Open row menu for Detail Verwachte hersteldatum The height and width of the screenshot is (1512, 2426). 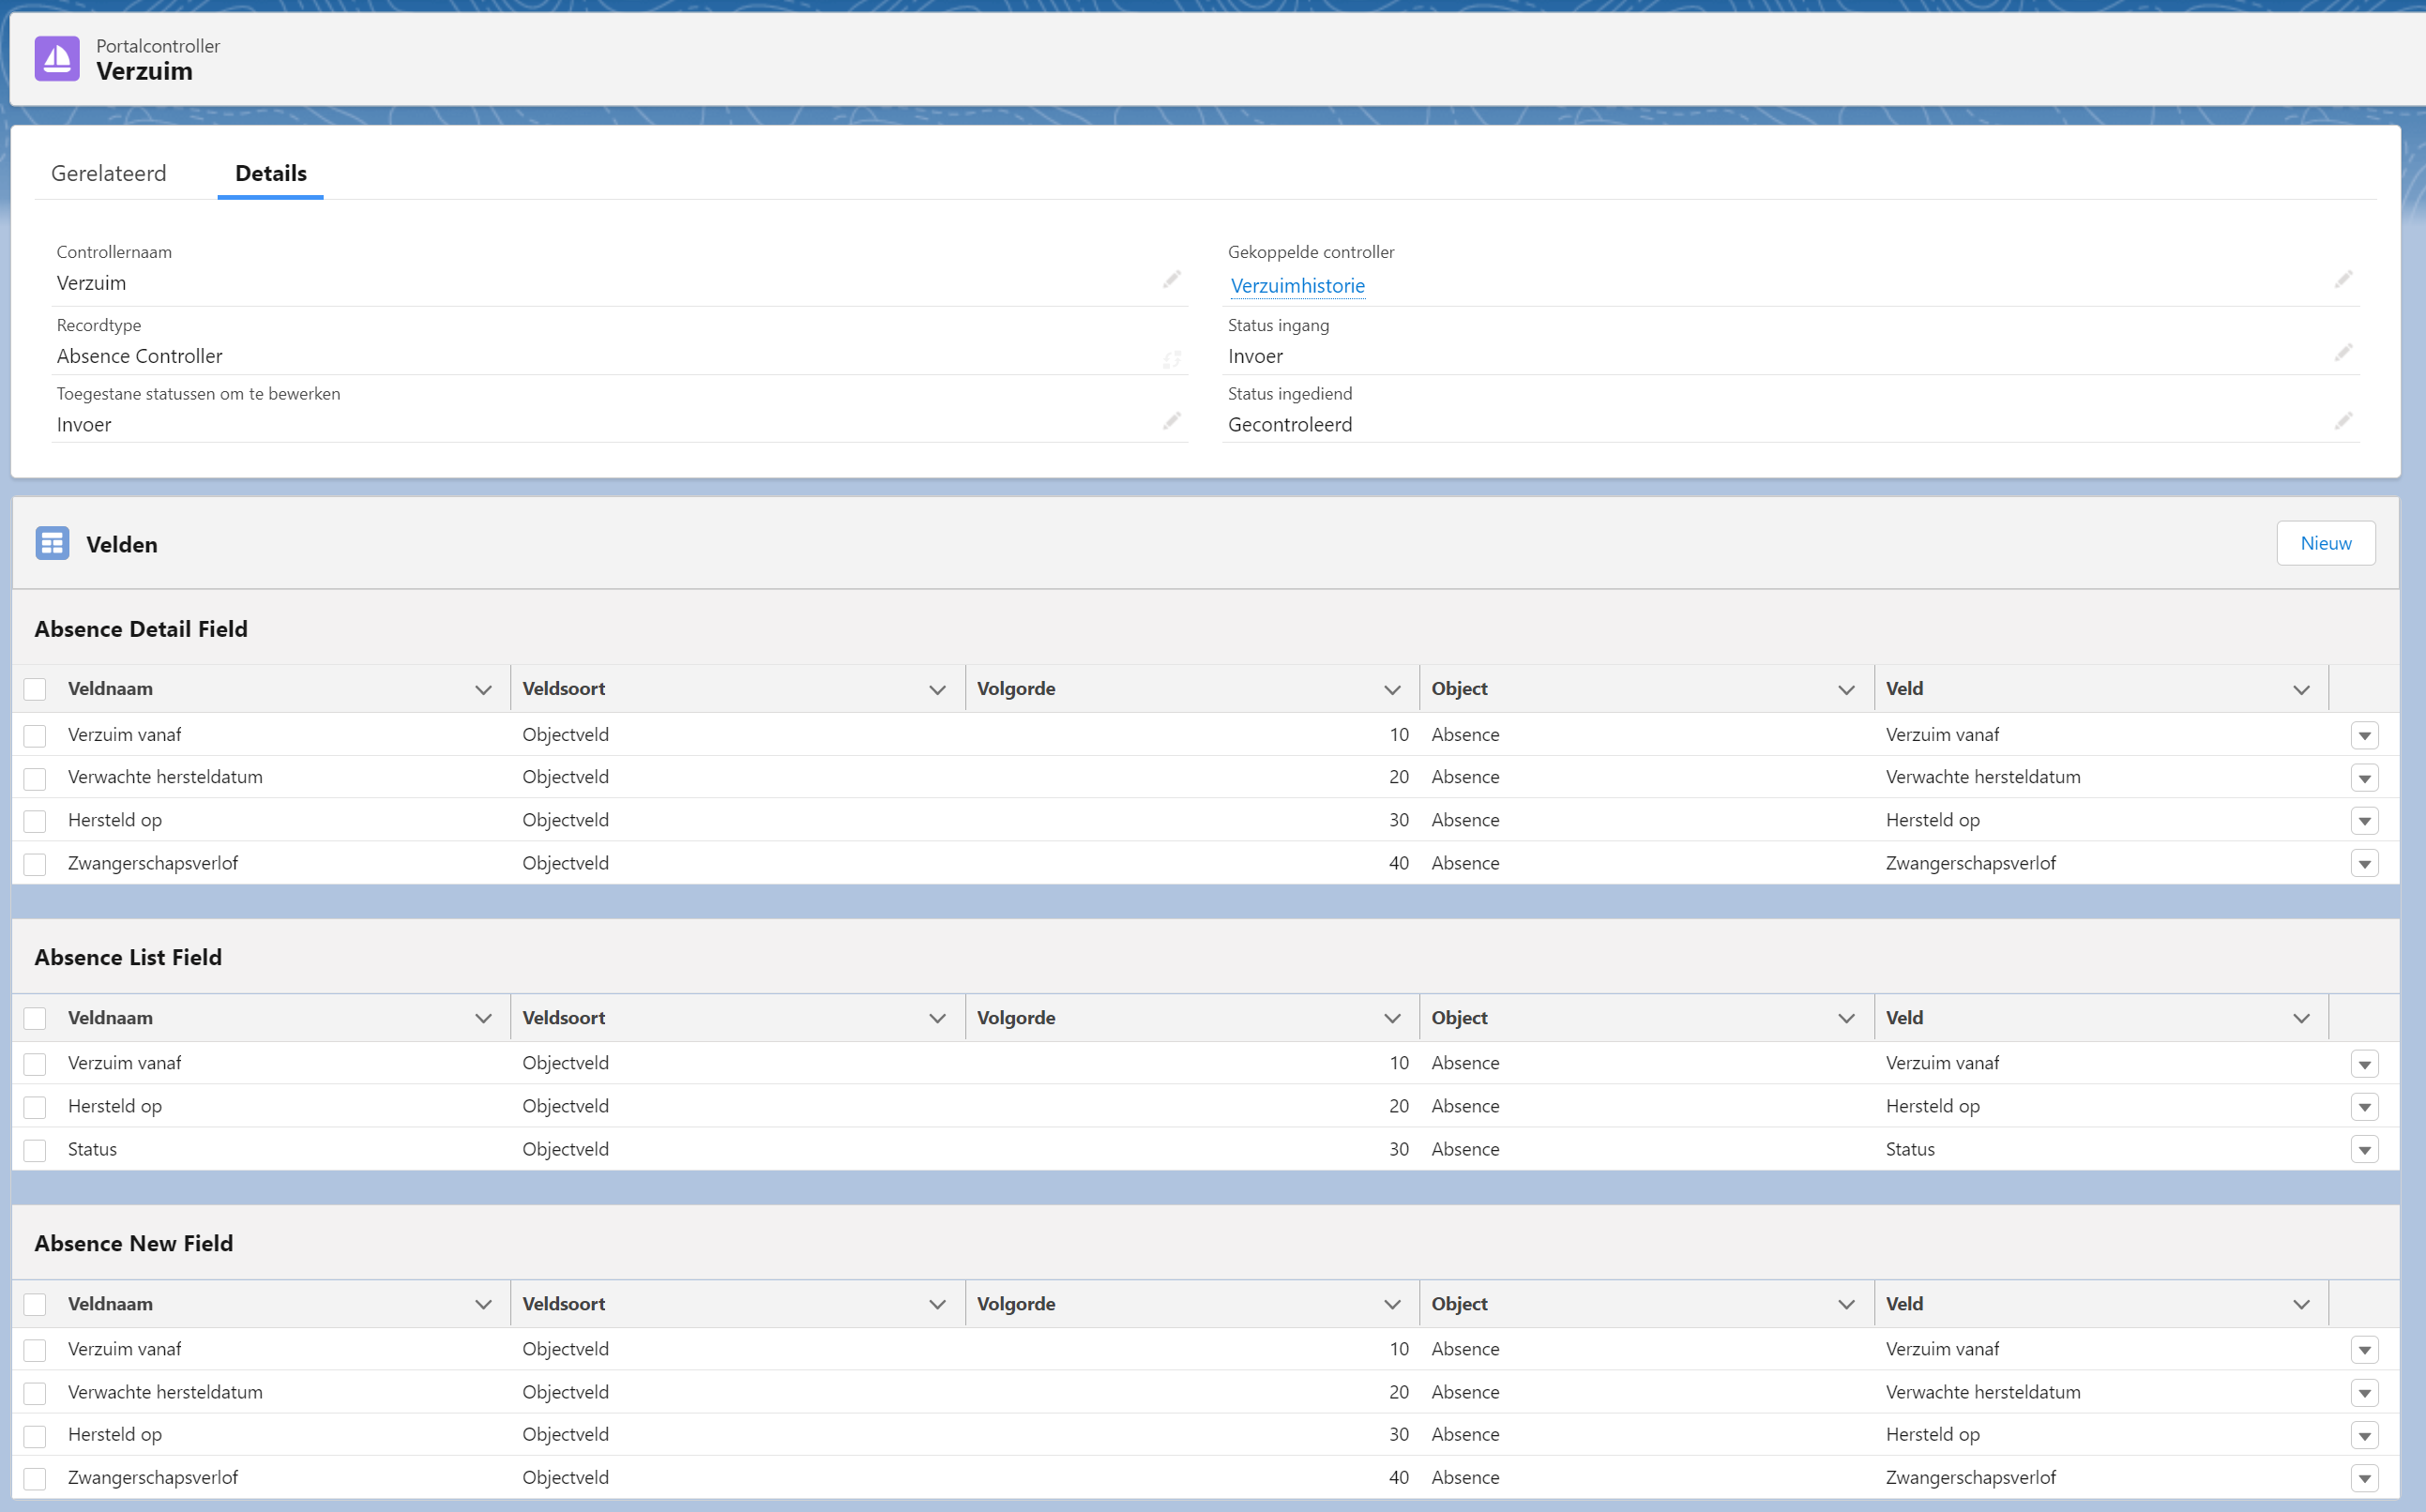point(2364,778)
